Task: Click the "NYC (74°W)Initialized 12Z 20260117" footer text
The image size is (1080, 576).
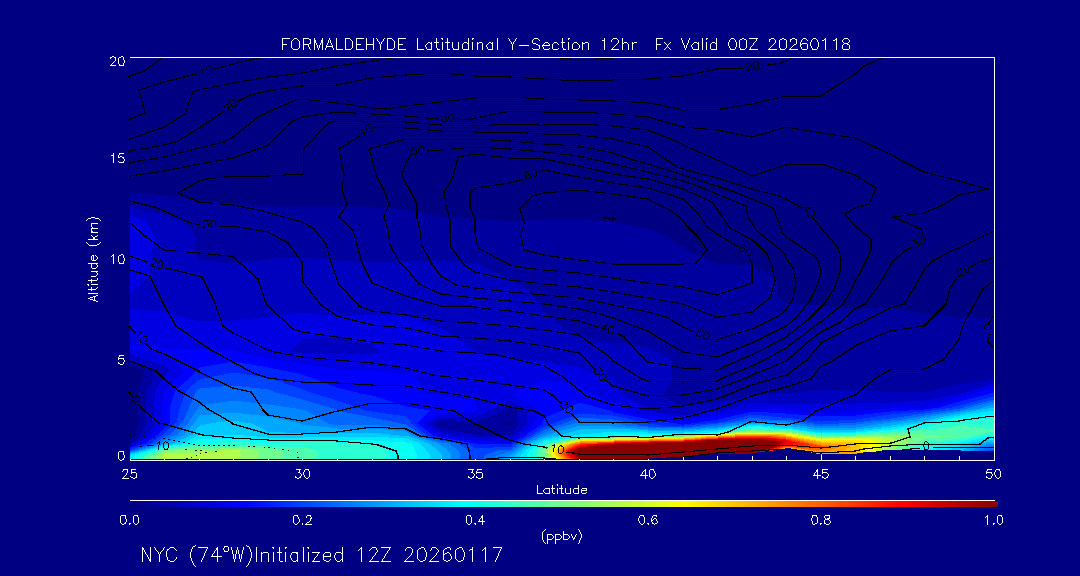Action: coord(321,555)
